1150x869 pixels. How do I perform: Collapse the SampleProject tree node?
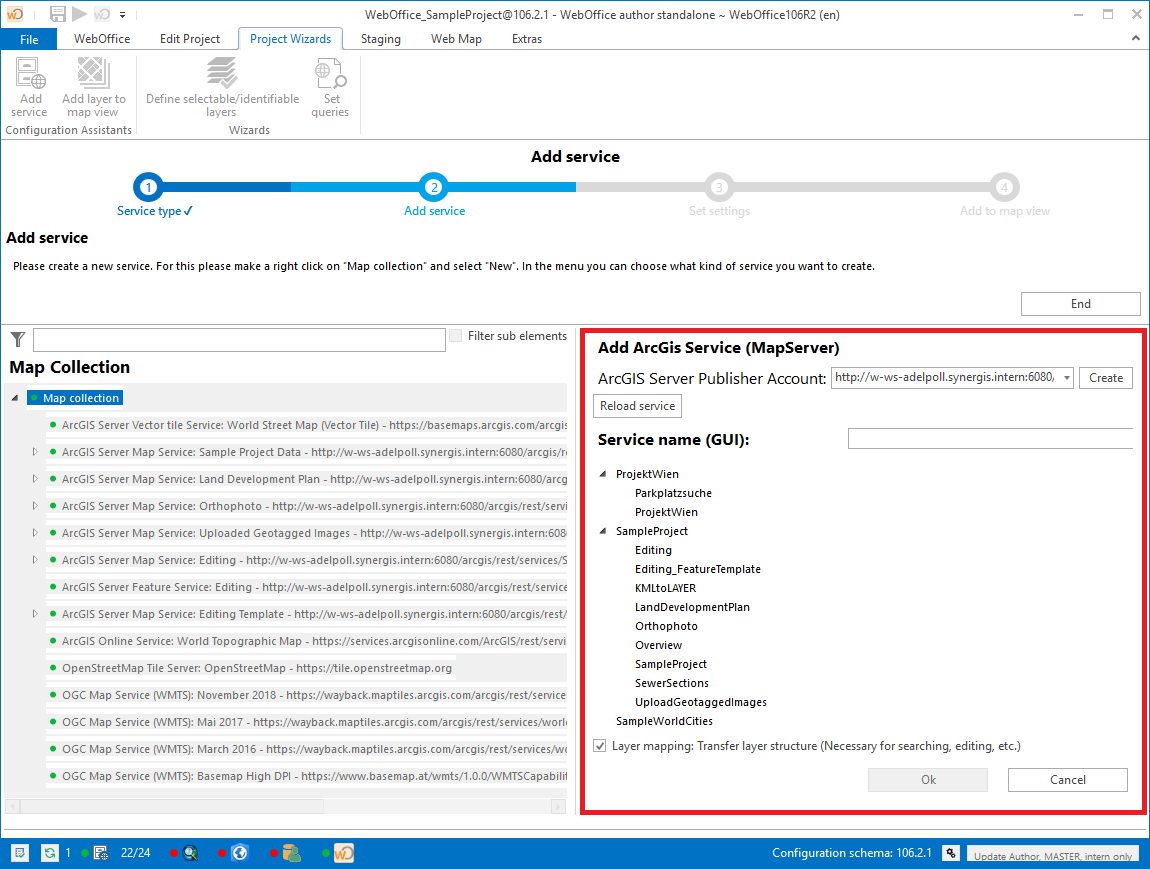(x=603, y=531)
